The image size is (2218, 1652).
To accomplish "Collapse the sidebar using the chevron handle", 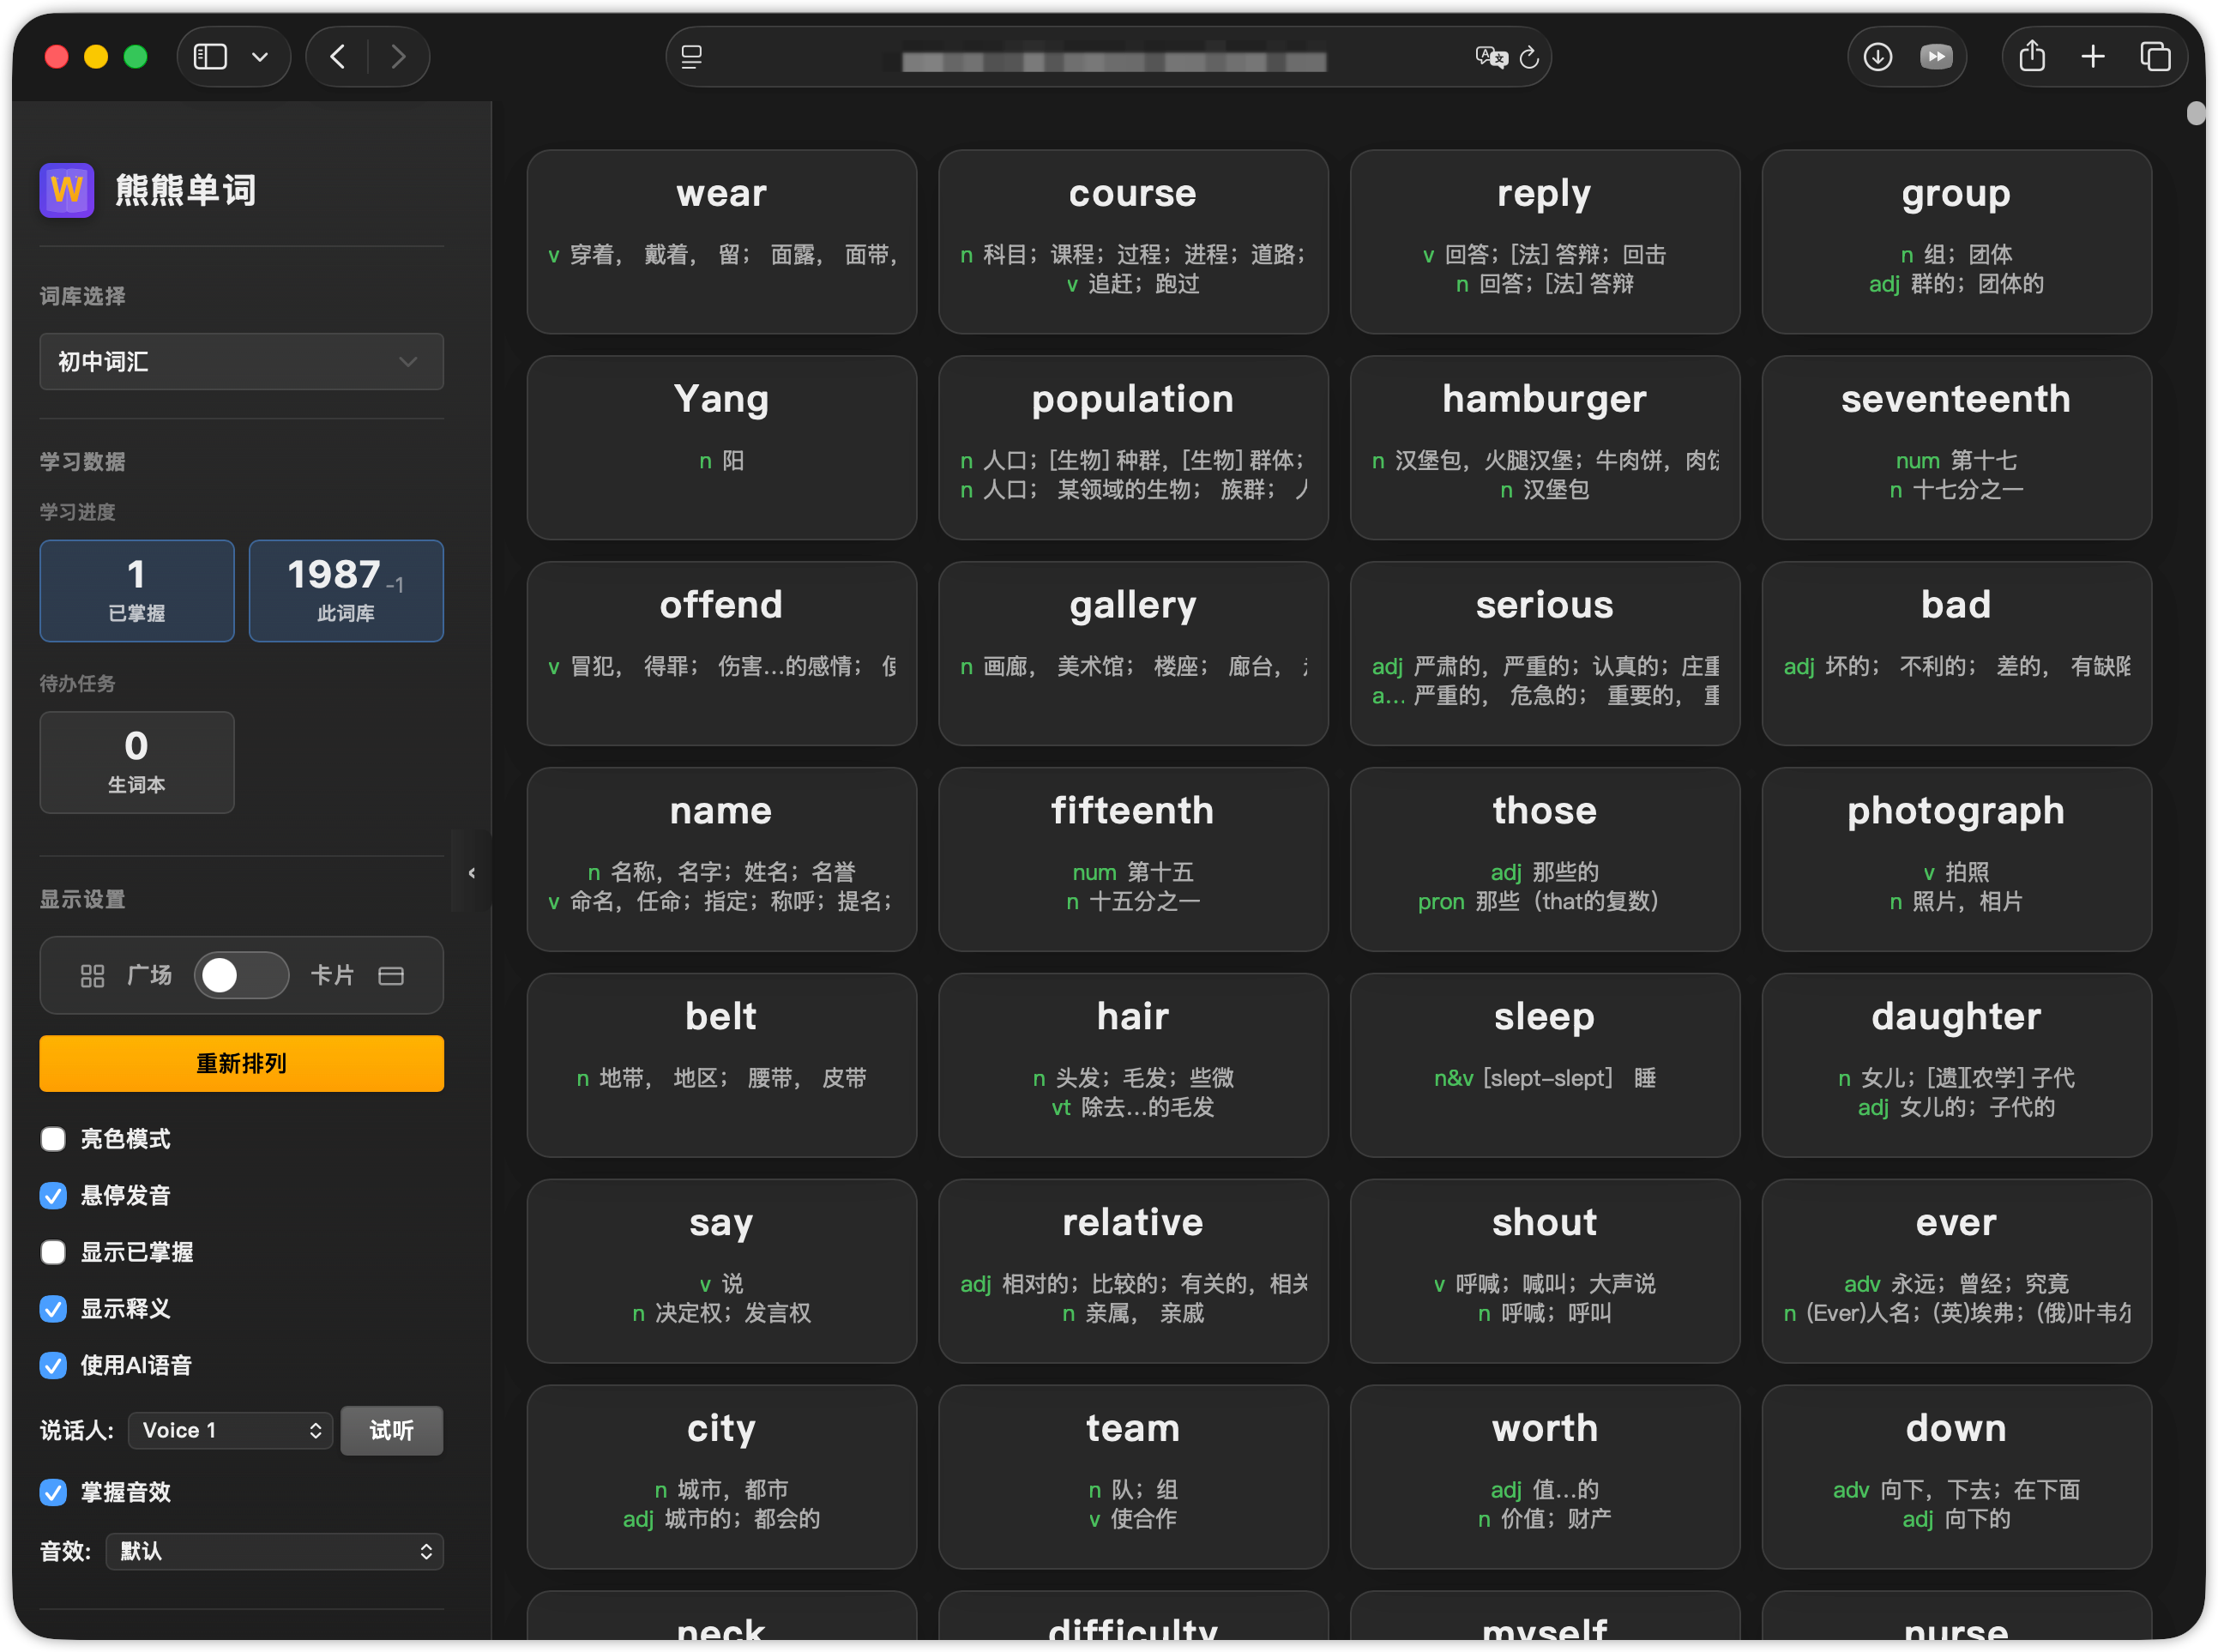I will 471,872.
